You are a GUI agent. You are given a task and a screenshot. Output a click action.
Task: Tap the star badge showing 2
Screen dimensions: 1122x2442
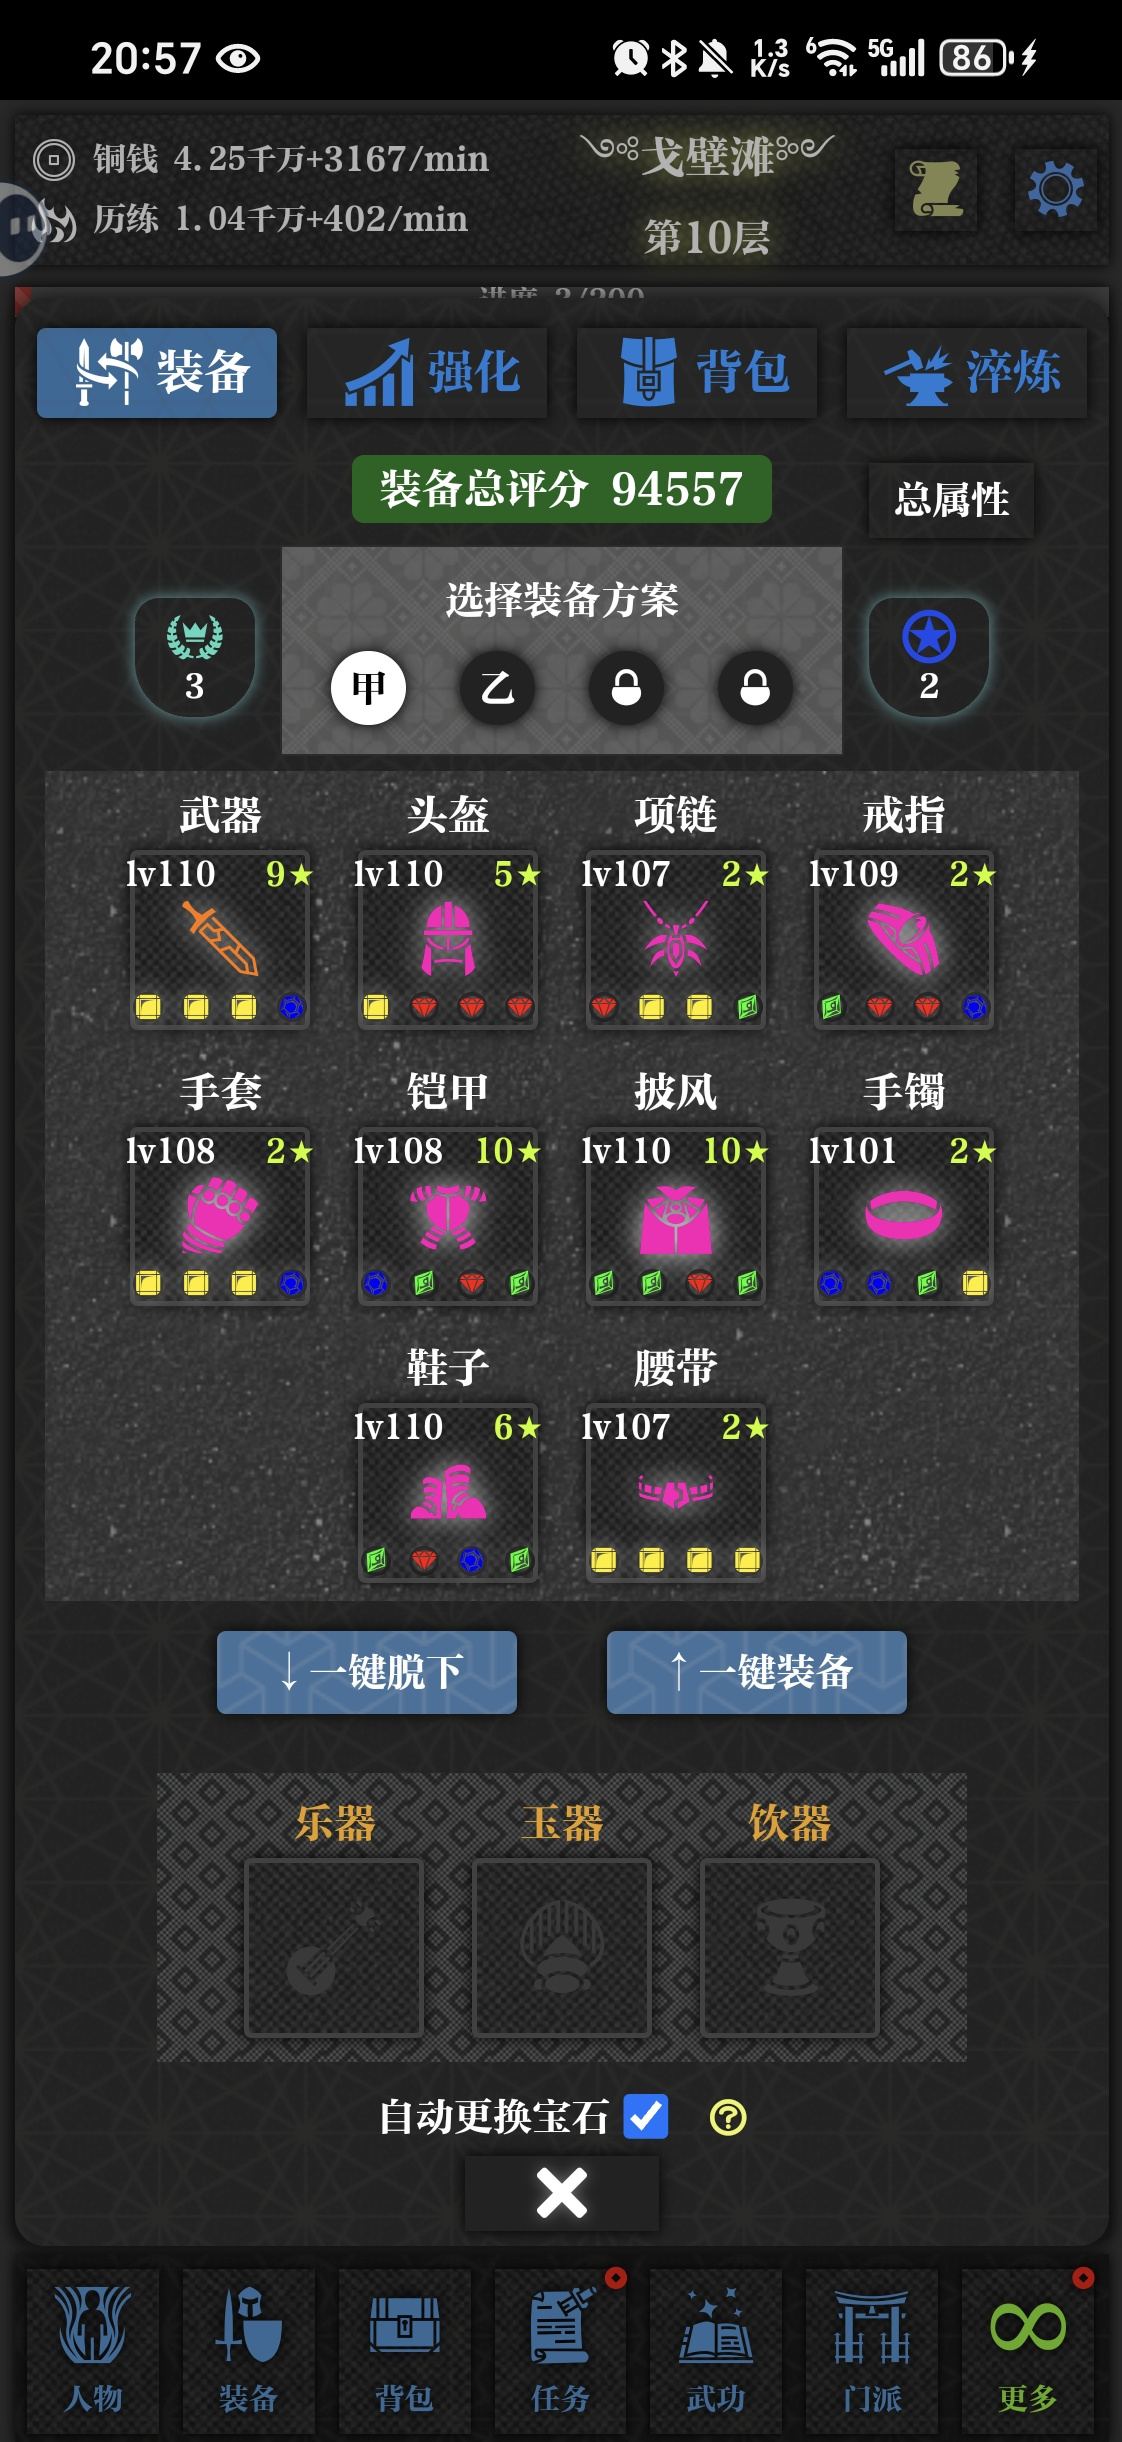pyautogui.click(x=929, y=657)
